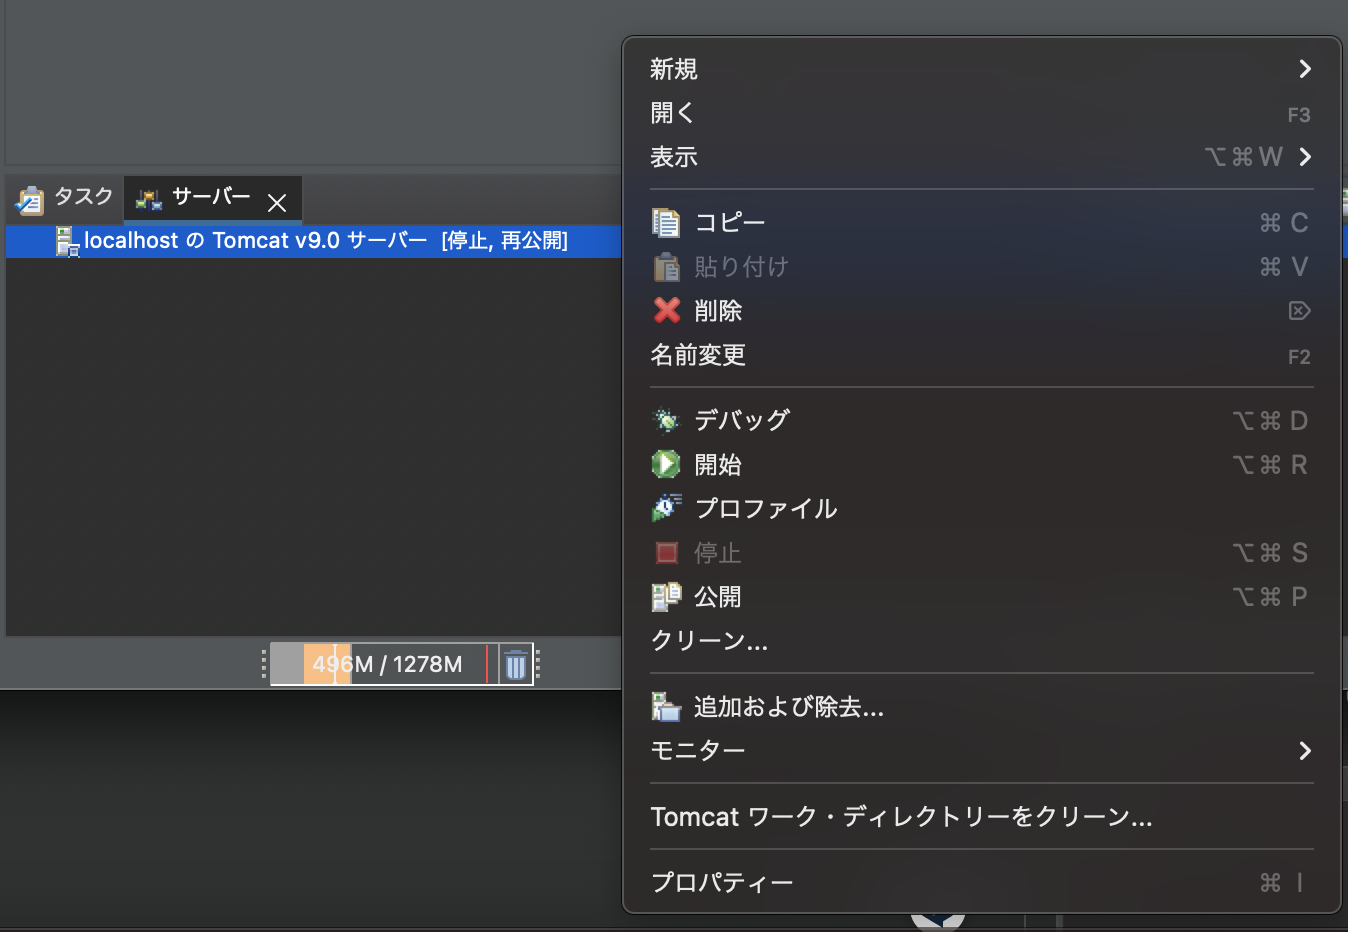1348x932 pixels.
Task: Click the 追加および除去 server icon
Action: pyautogui.click(x=666, y=707)
